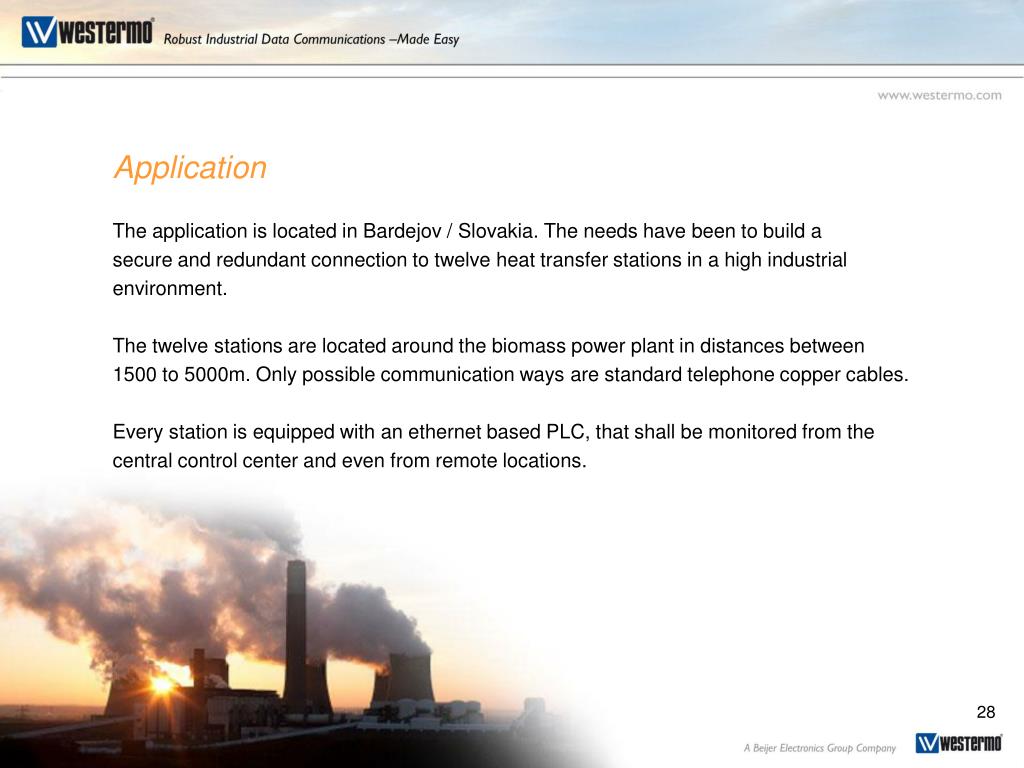Click the slide number 28
1024x768 pixels.
coord(985,712)
